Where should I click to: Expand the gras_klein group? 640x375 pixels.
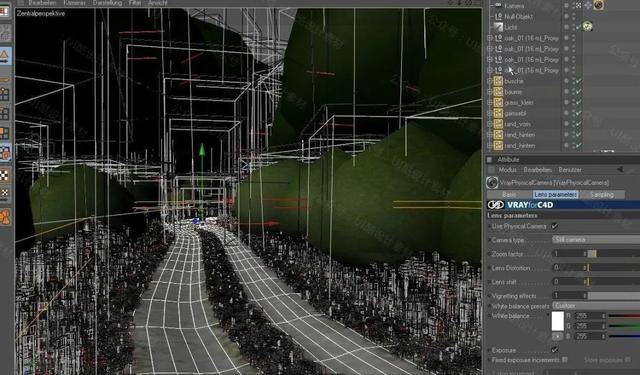[x=490, y=102]
